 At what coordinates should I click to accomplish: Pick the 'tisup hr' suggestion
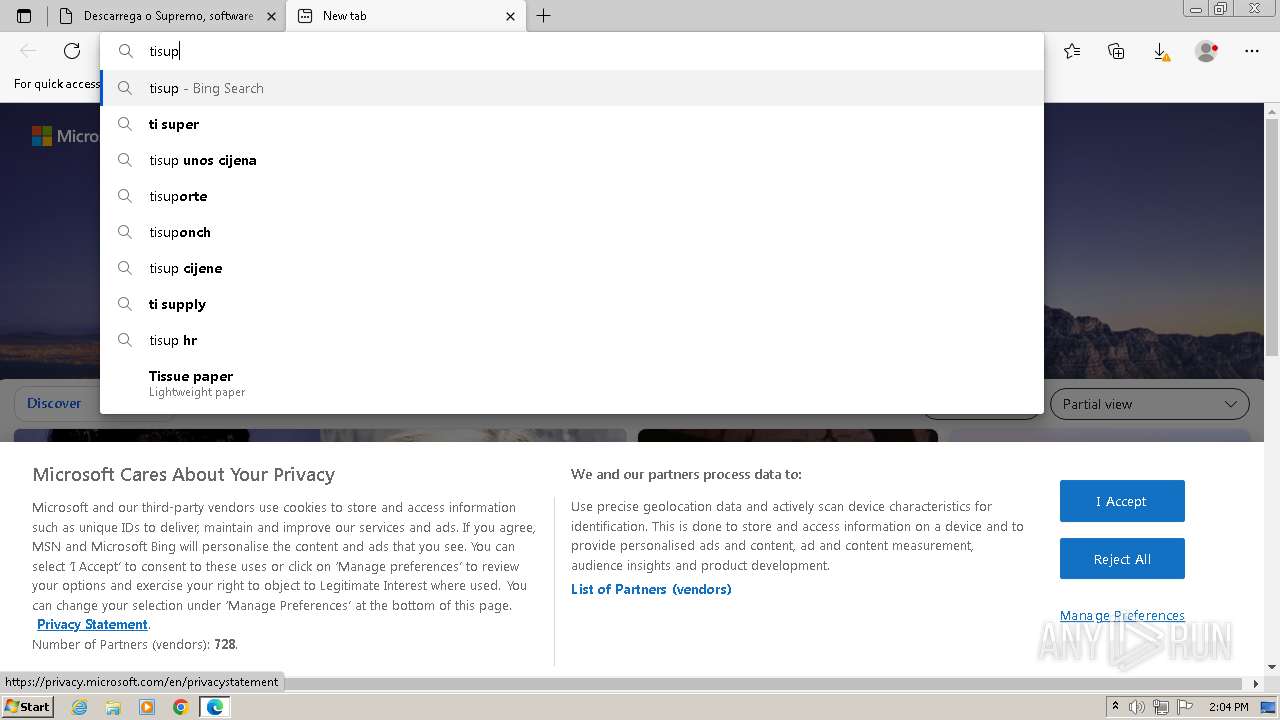pos(572,340)
